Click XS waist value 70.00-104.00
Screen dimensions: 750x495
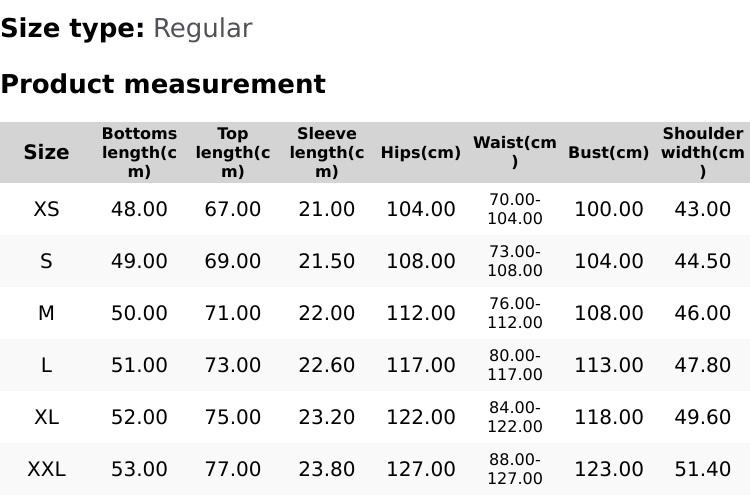point(515,209)
